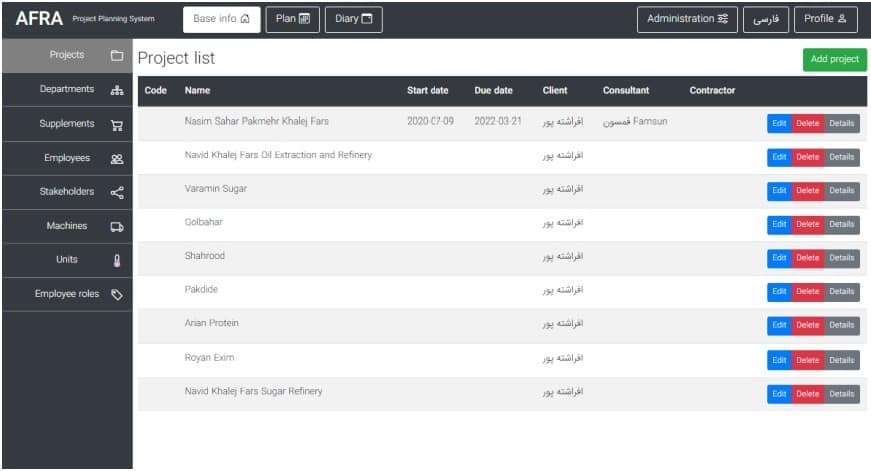View Details of Golbahar project
The width and height of the screenshot is (871, 471).
pos(842,224)
